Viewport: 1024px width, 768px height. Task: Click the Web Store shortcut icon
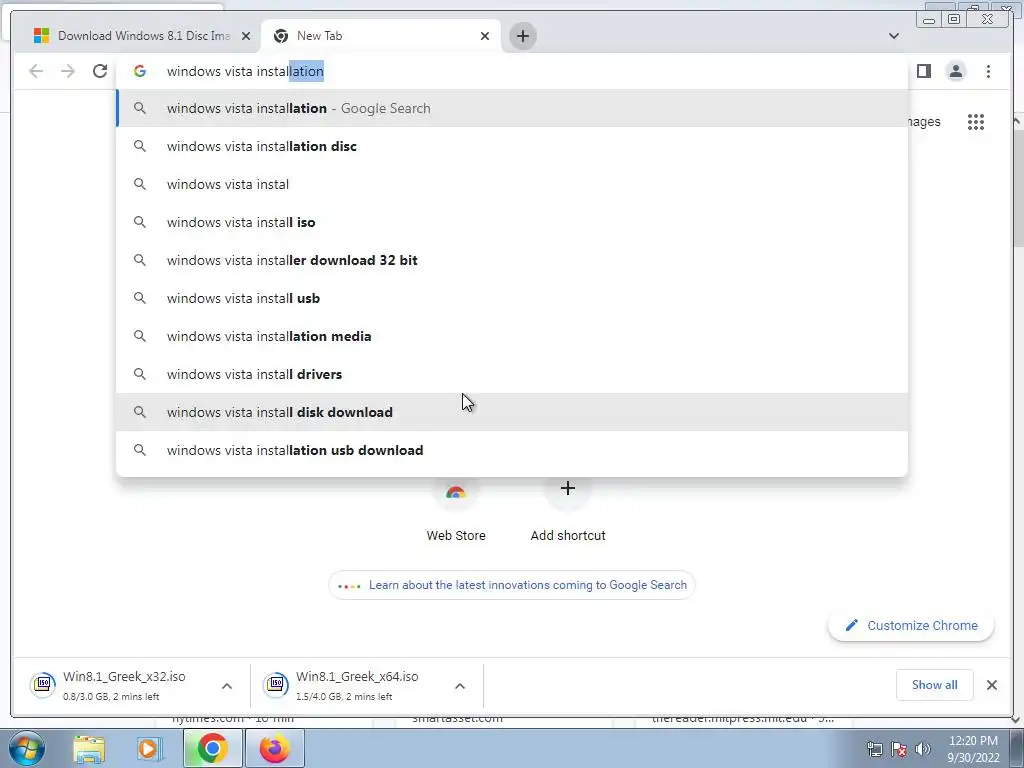(x=456, y=492)
